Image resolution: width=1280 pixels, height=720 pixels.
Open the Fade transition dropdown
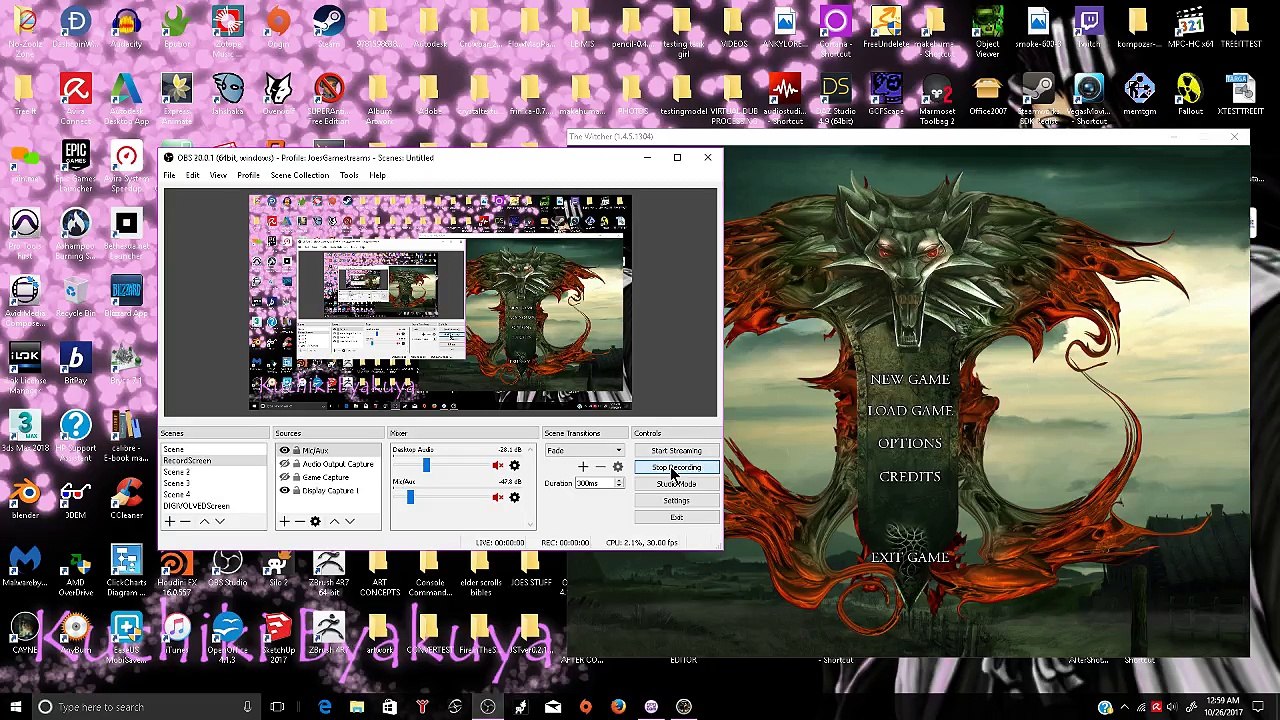click(584, 451)
